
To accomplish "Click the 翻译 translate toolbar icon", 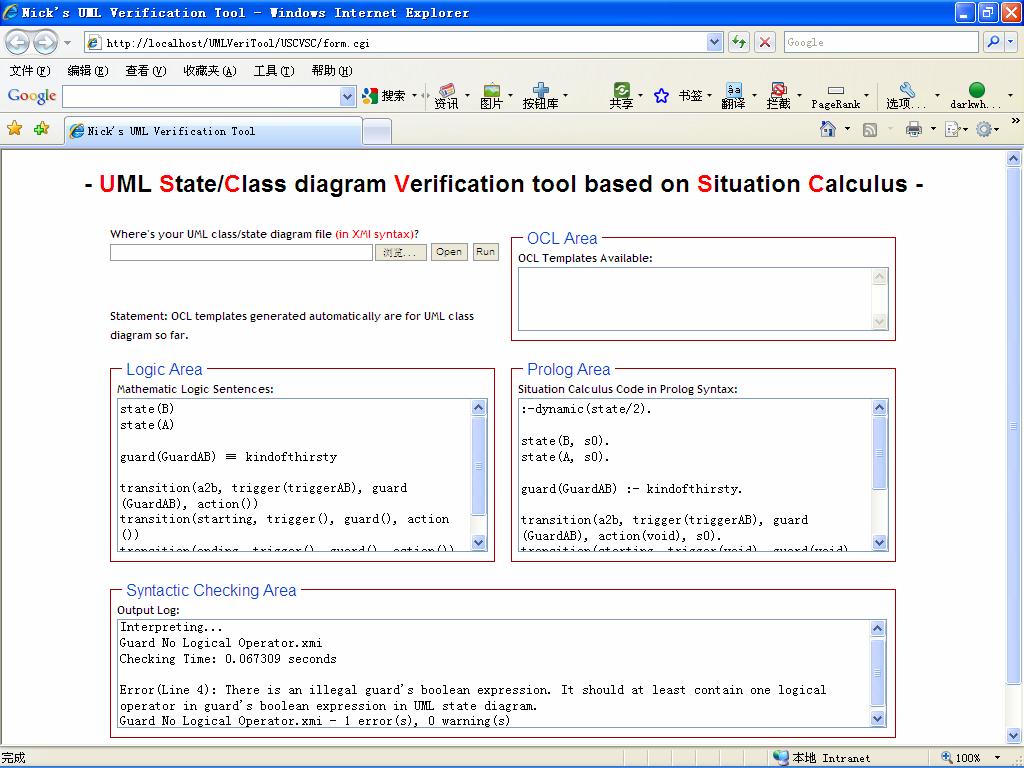I will coord(733,96).
